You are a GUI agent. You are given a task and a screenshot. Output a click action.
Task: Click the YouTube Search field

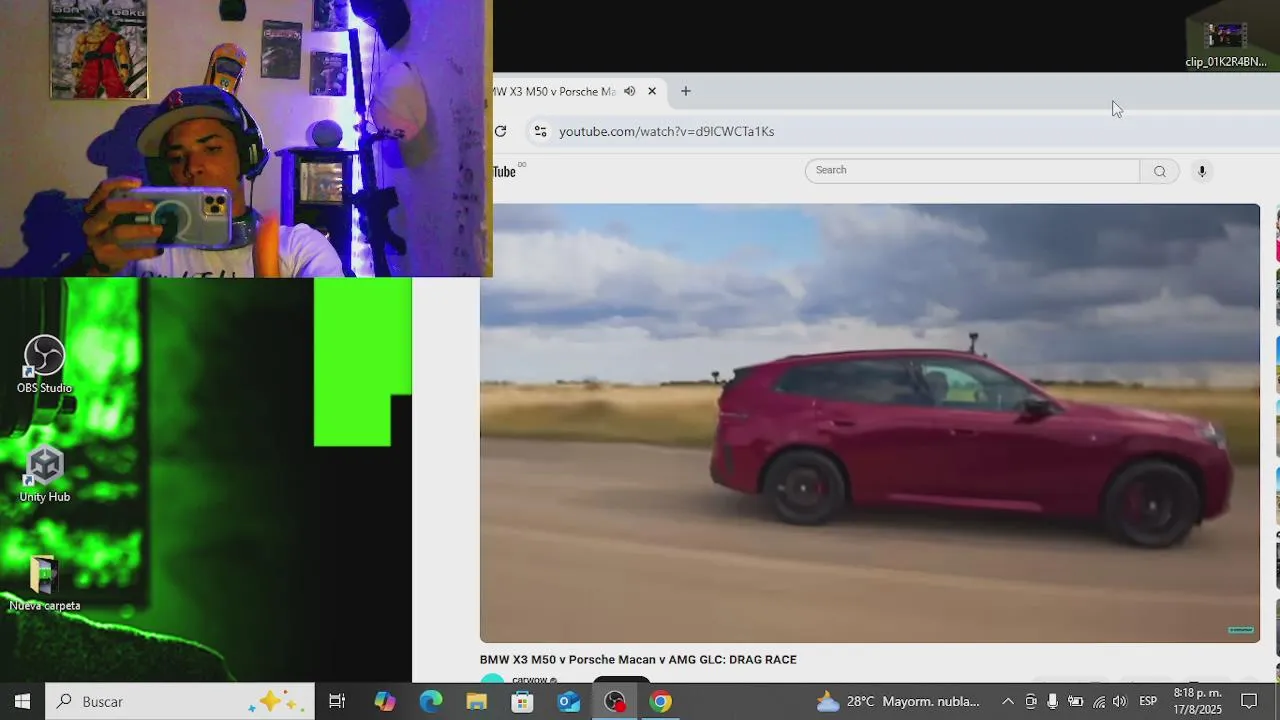[972, 170]
